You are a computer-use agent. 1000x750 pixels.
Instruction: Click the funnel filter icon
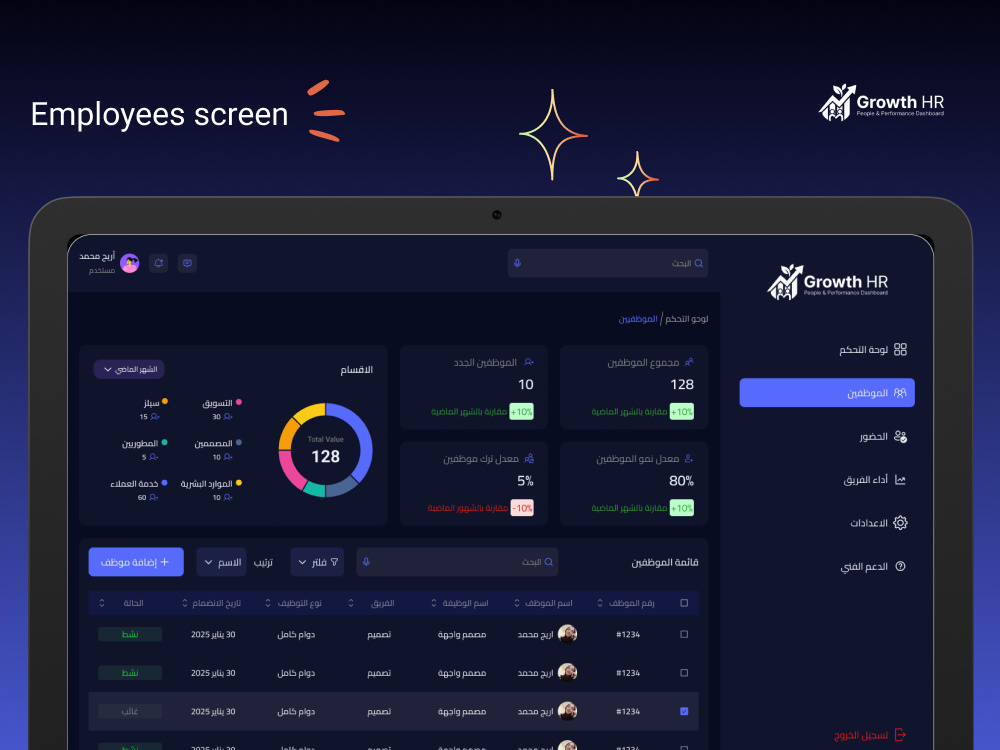click(x=334, y=562)
